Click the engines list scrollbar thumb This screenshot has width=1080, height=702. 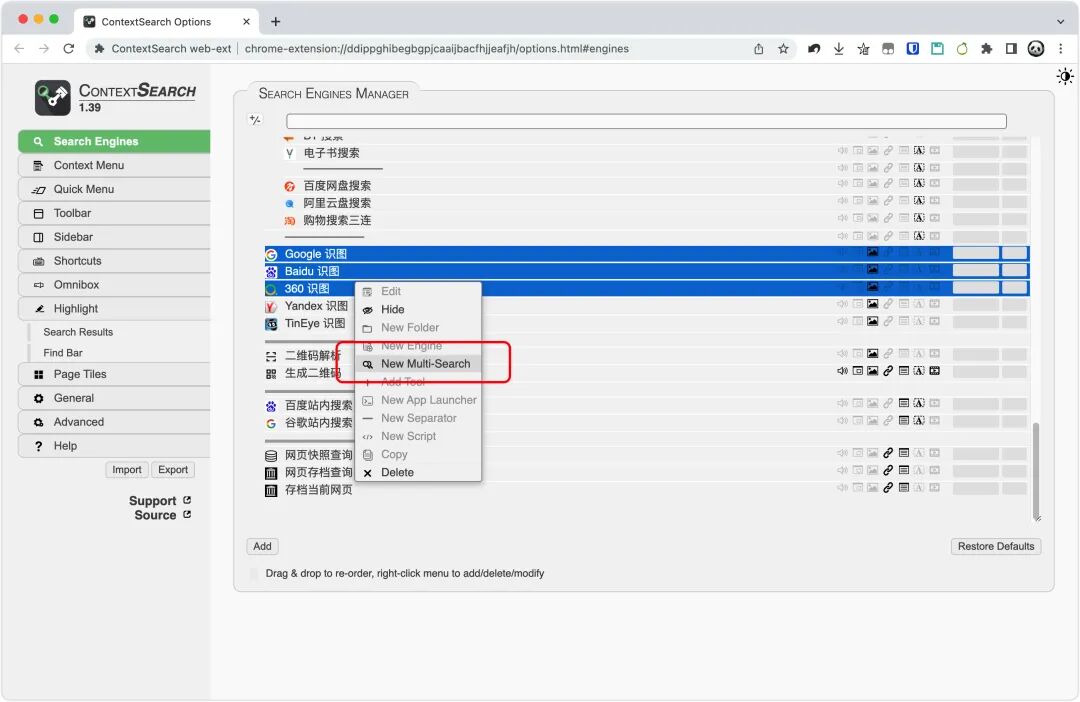[x=1035, y=471]
